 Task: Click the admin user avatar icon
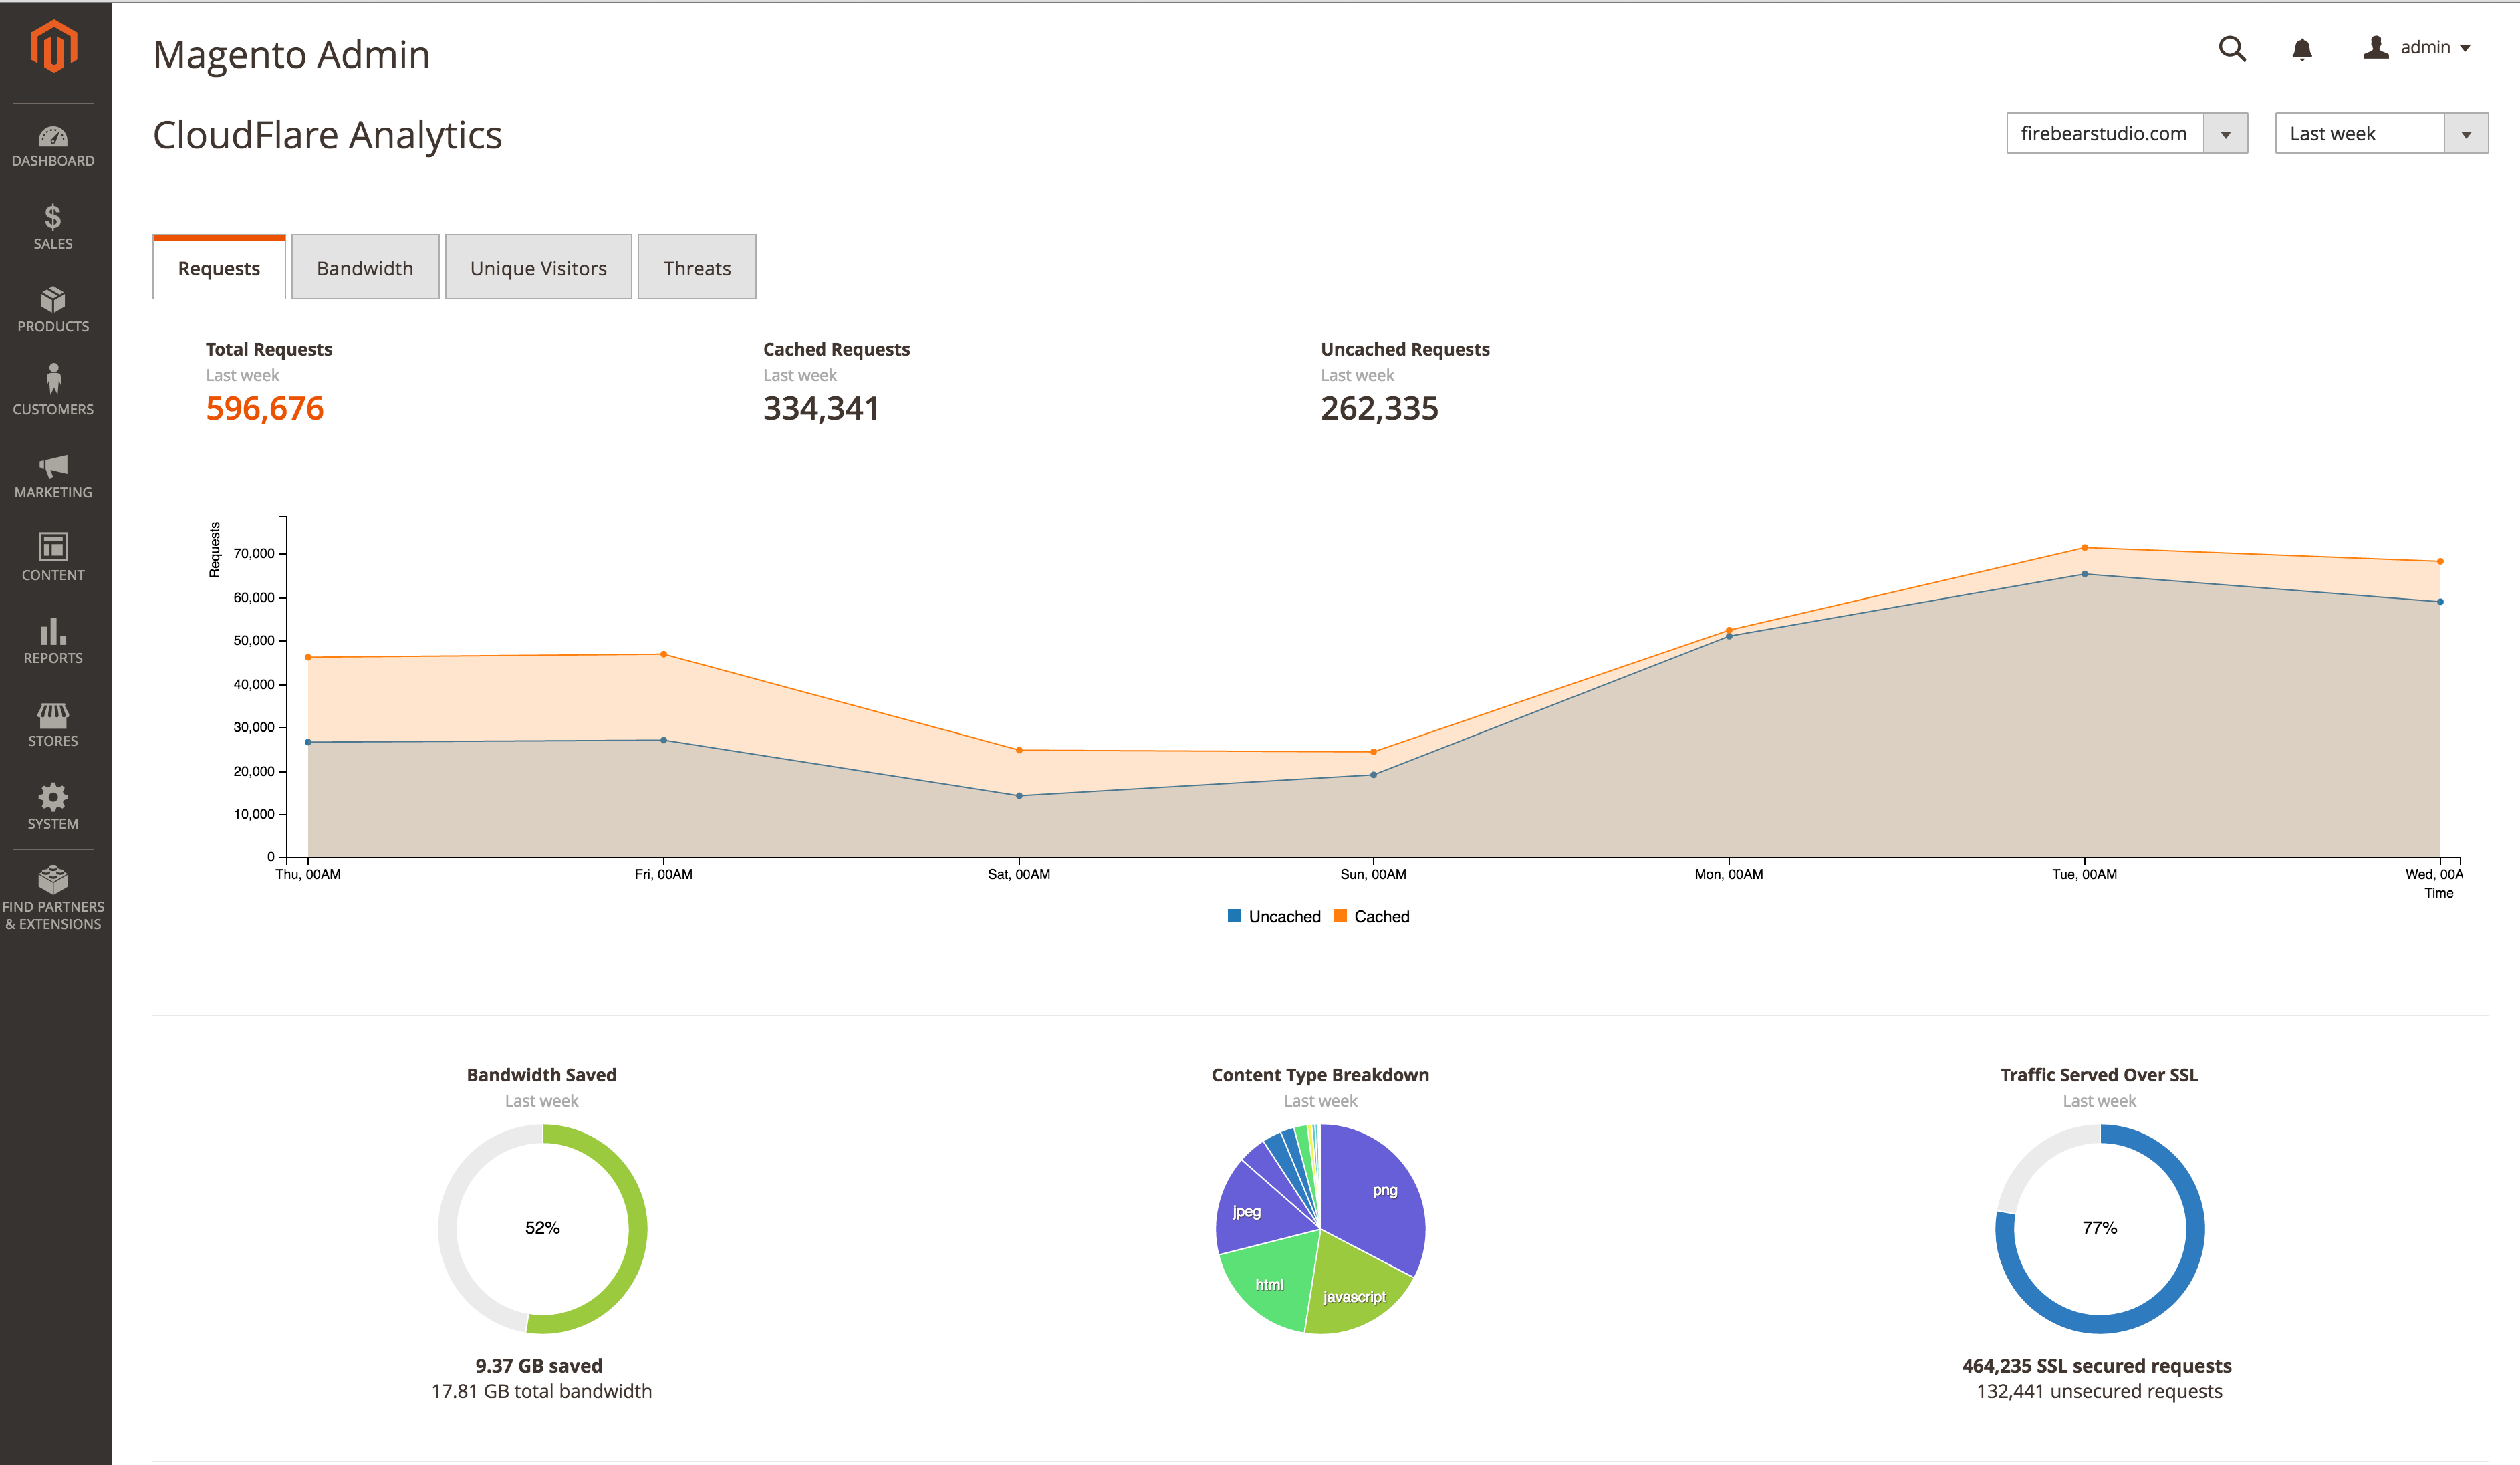[x=2376, y=47]
